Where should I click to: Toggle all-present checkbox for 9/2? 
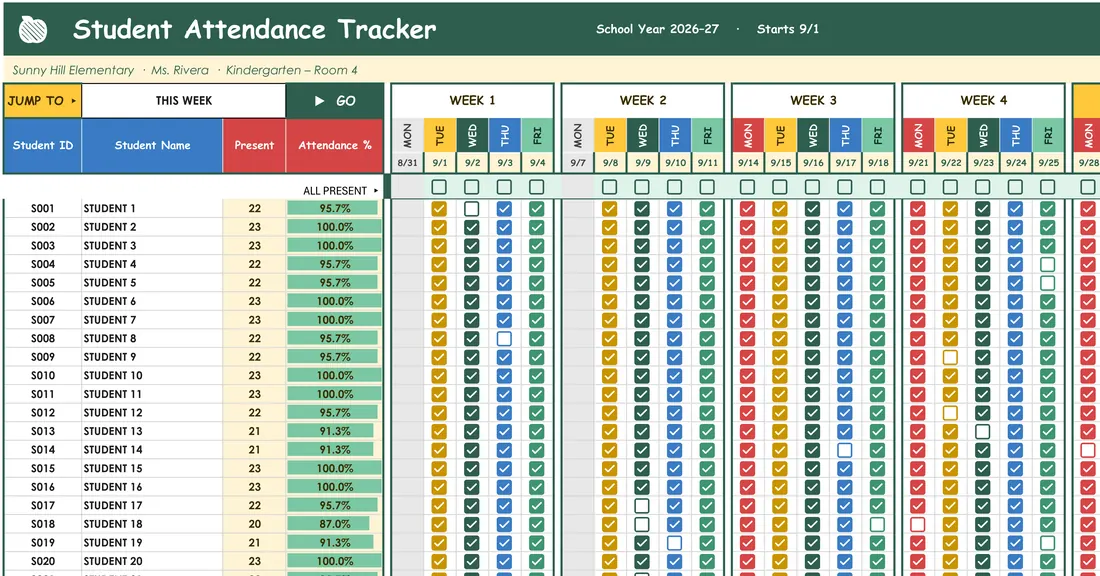tap(471, 187)
